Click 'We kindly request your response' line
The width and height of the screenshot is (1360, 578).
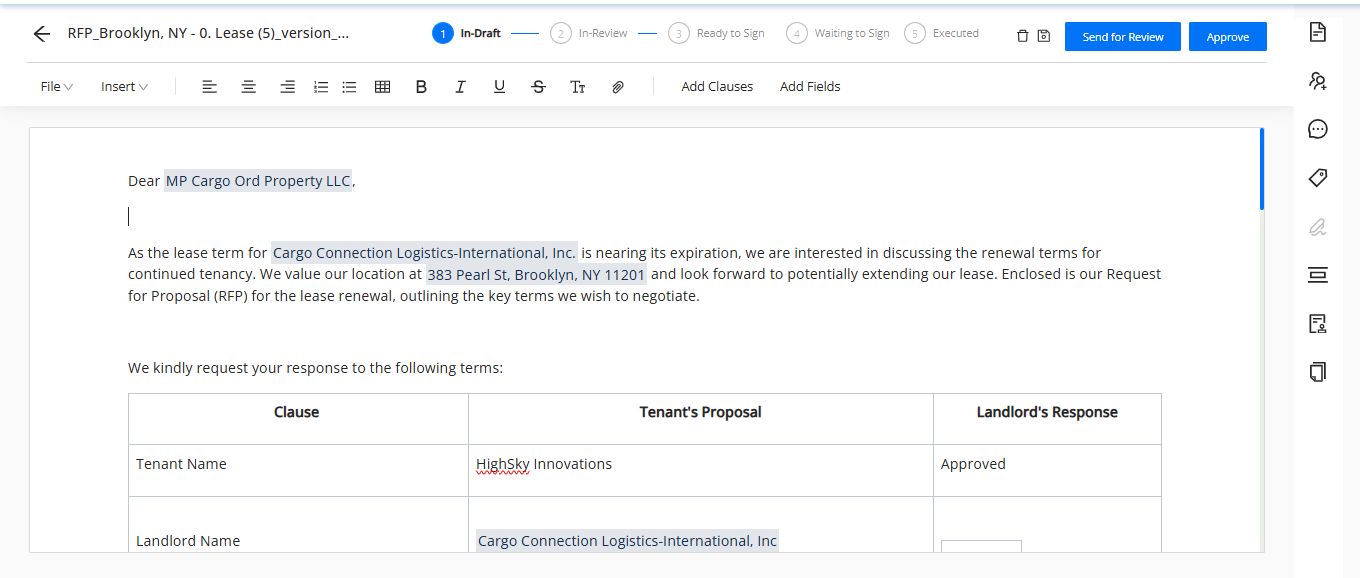[x=316, y=368]
